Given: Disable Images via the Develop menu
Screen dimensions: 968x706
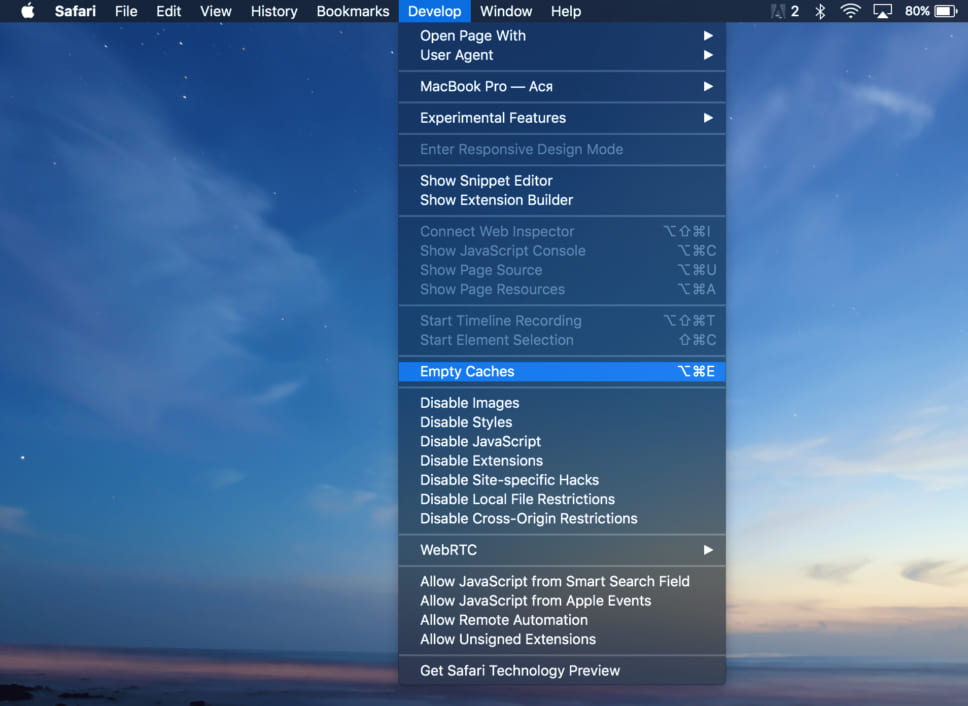Looking at the screenshot, I should point(468,402).
